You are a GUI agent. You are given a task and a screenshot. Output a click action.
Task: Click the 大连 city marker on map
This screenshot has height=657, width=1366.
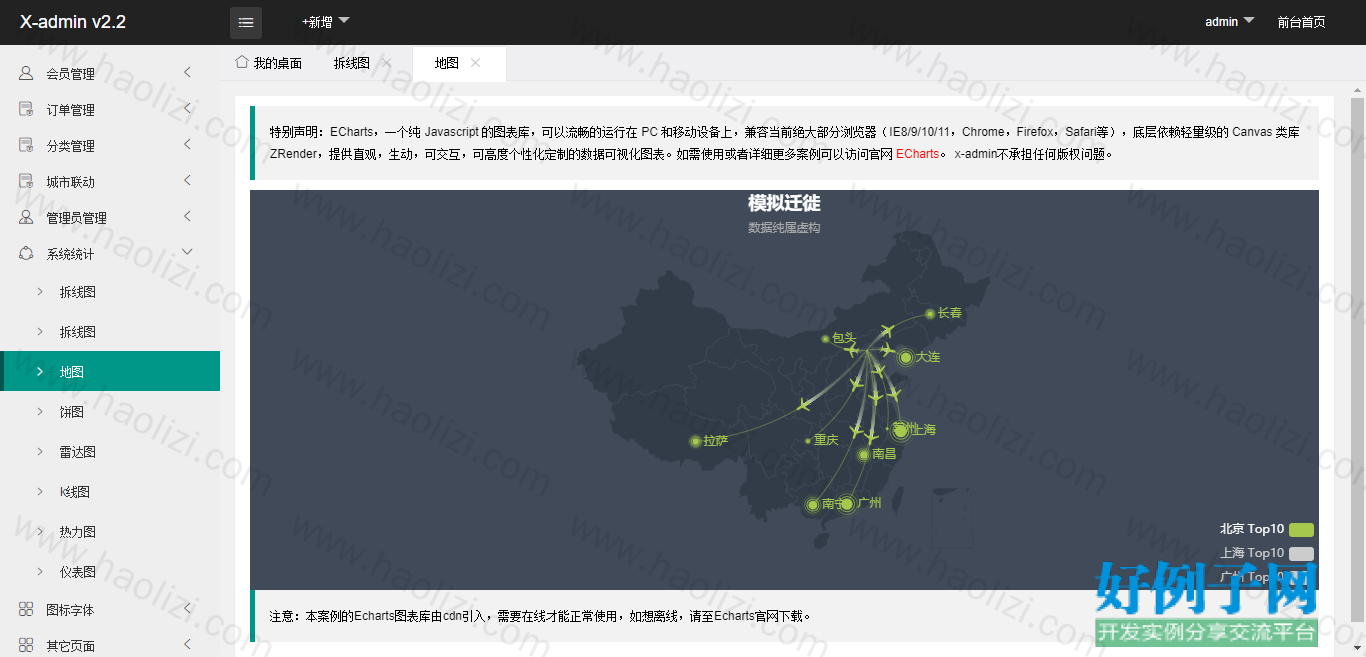906,357
